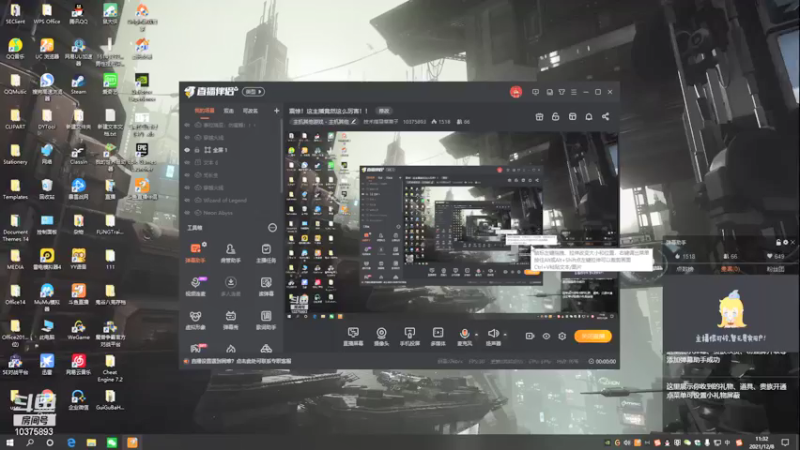
Task: Expand microphone options arrow
Action: point(477,335)
